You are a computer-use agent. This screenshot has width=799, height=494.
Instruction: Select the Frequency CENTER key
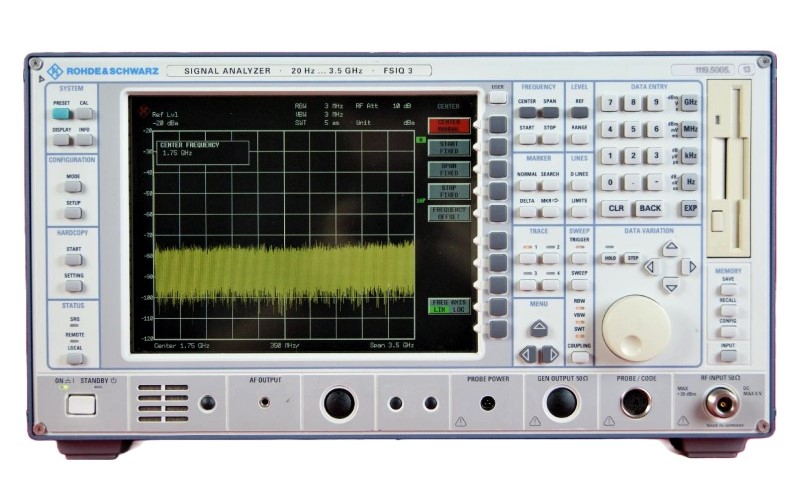(x=527, y=113)
